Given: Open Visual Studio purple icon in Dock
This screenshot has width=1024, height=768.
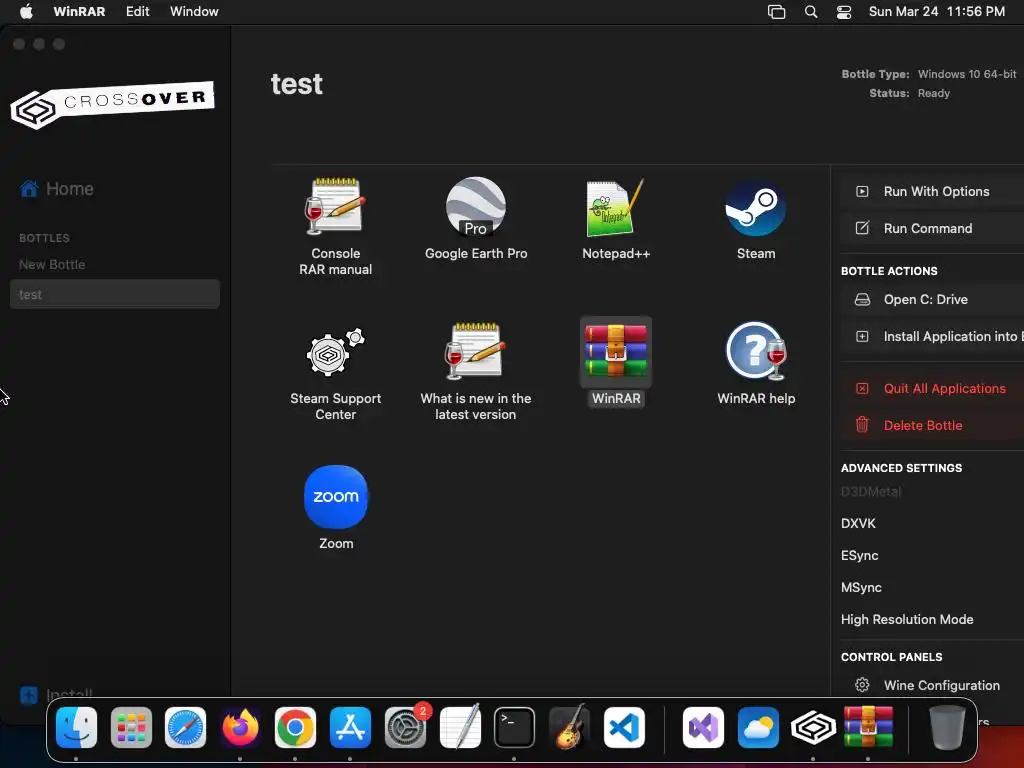Looking at the screenshot, I should (703, 728).
